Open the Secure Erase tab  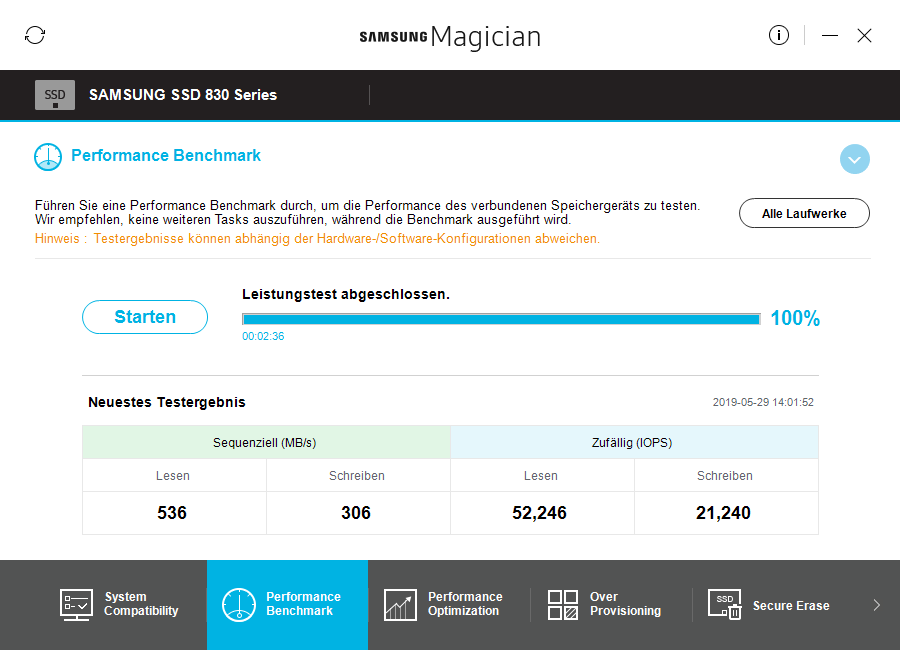click(773, 605)
